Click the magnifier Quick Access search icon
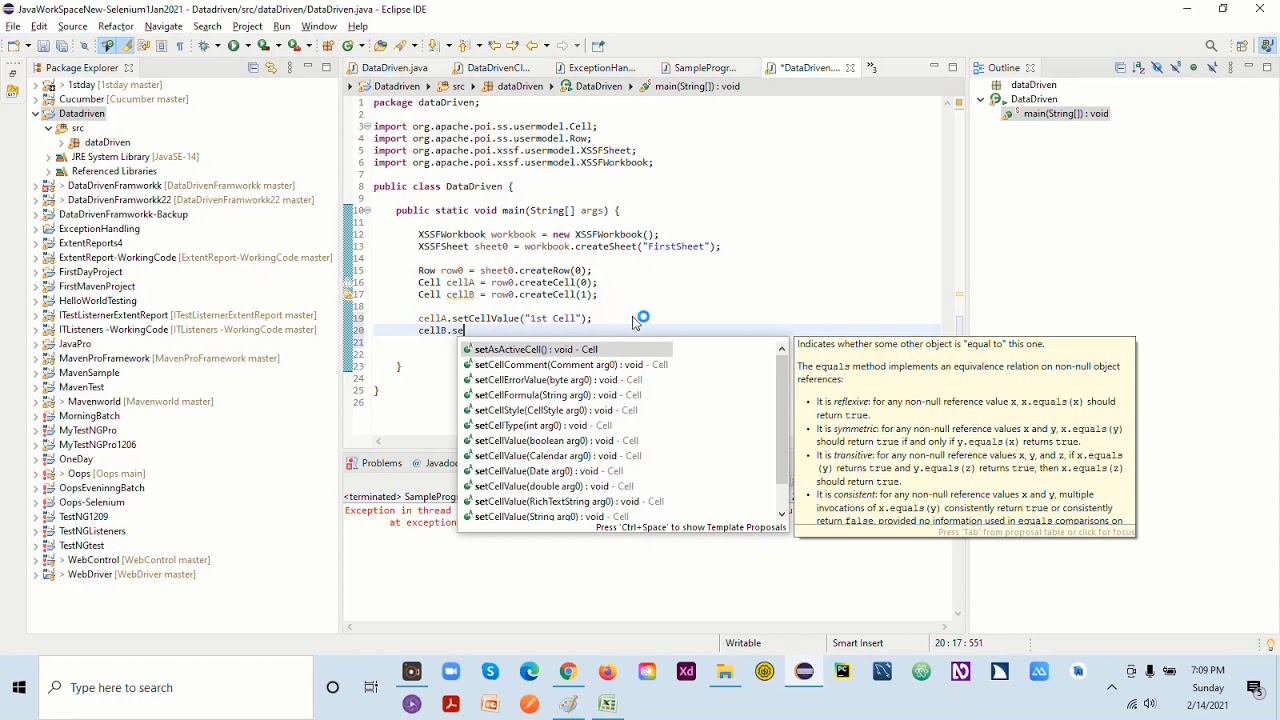The image size is (1280, 720). point(1211,45)
